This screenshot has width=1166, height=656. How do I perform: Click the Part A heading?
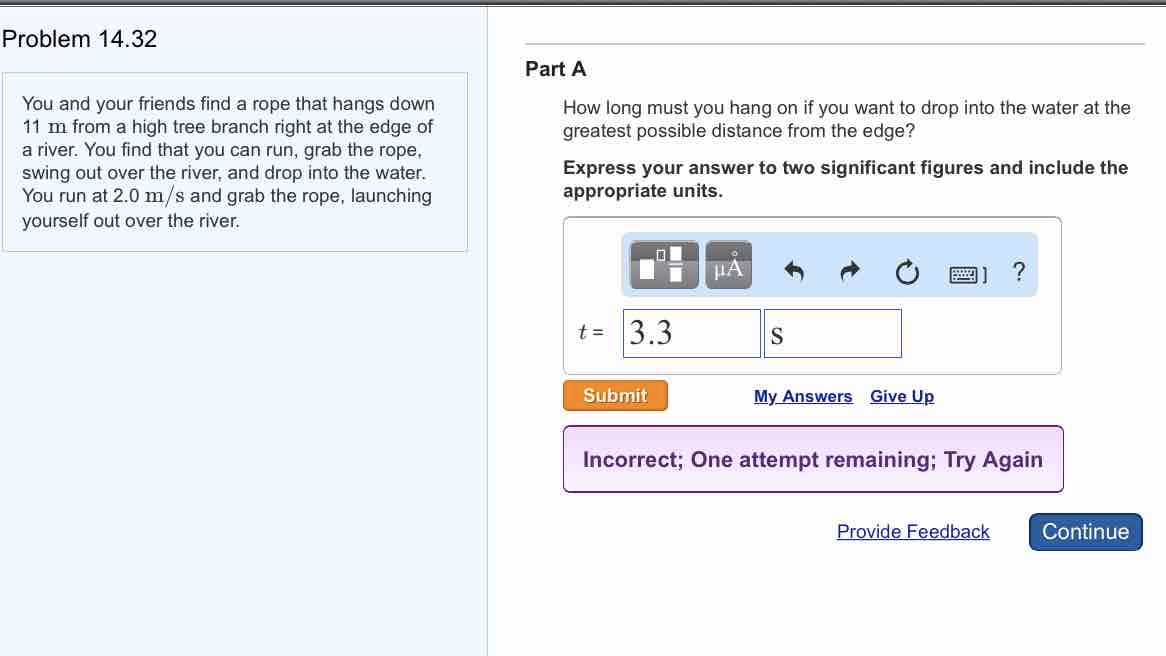[555, 69]
